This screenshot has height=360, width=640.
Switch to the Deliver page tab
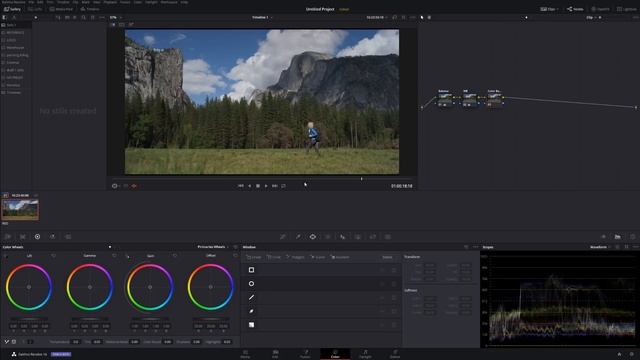tap(395, 354)
